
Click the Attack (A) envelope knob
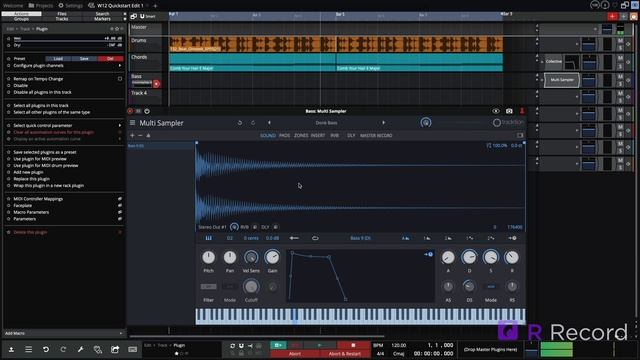pos(448,257)
